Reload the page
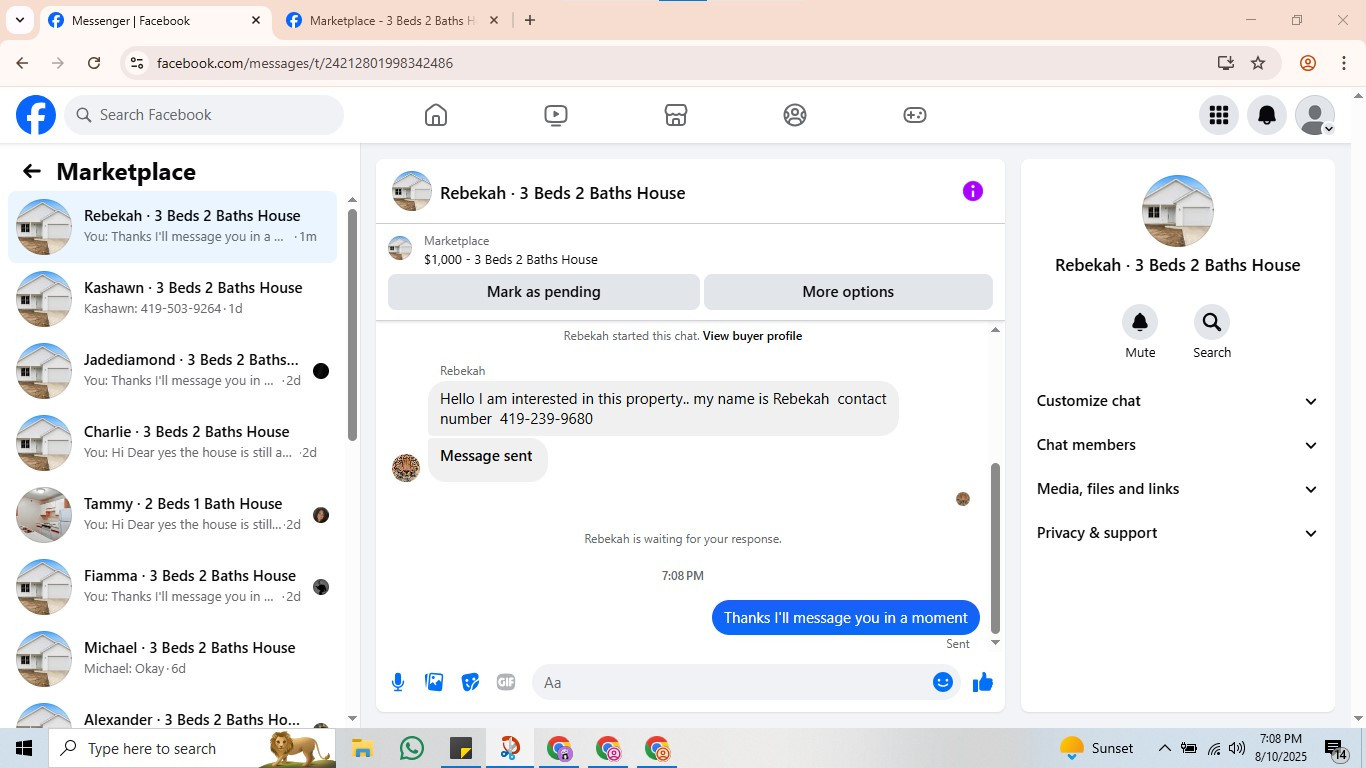Viewport: 1366px width, 768px height. (94, 63)
